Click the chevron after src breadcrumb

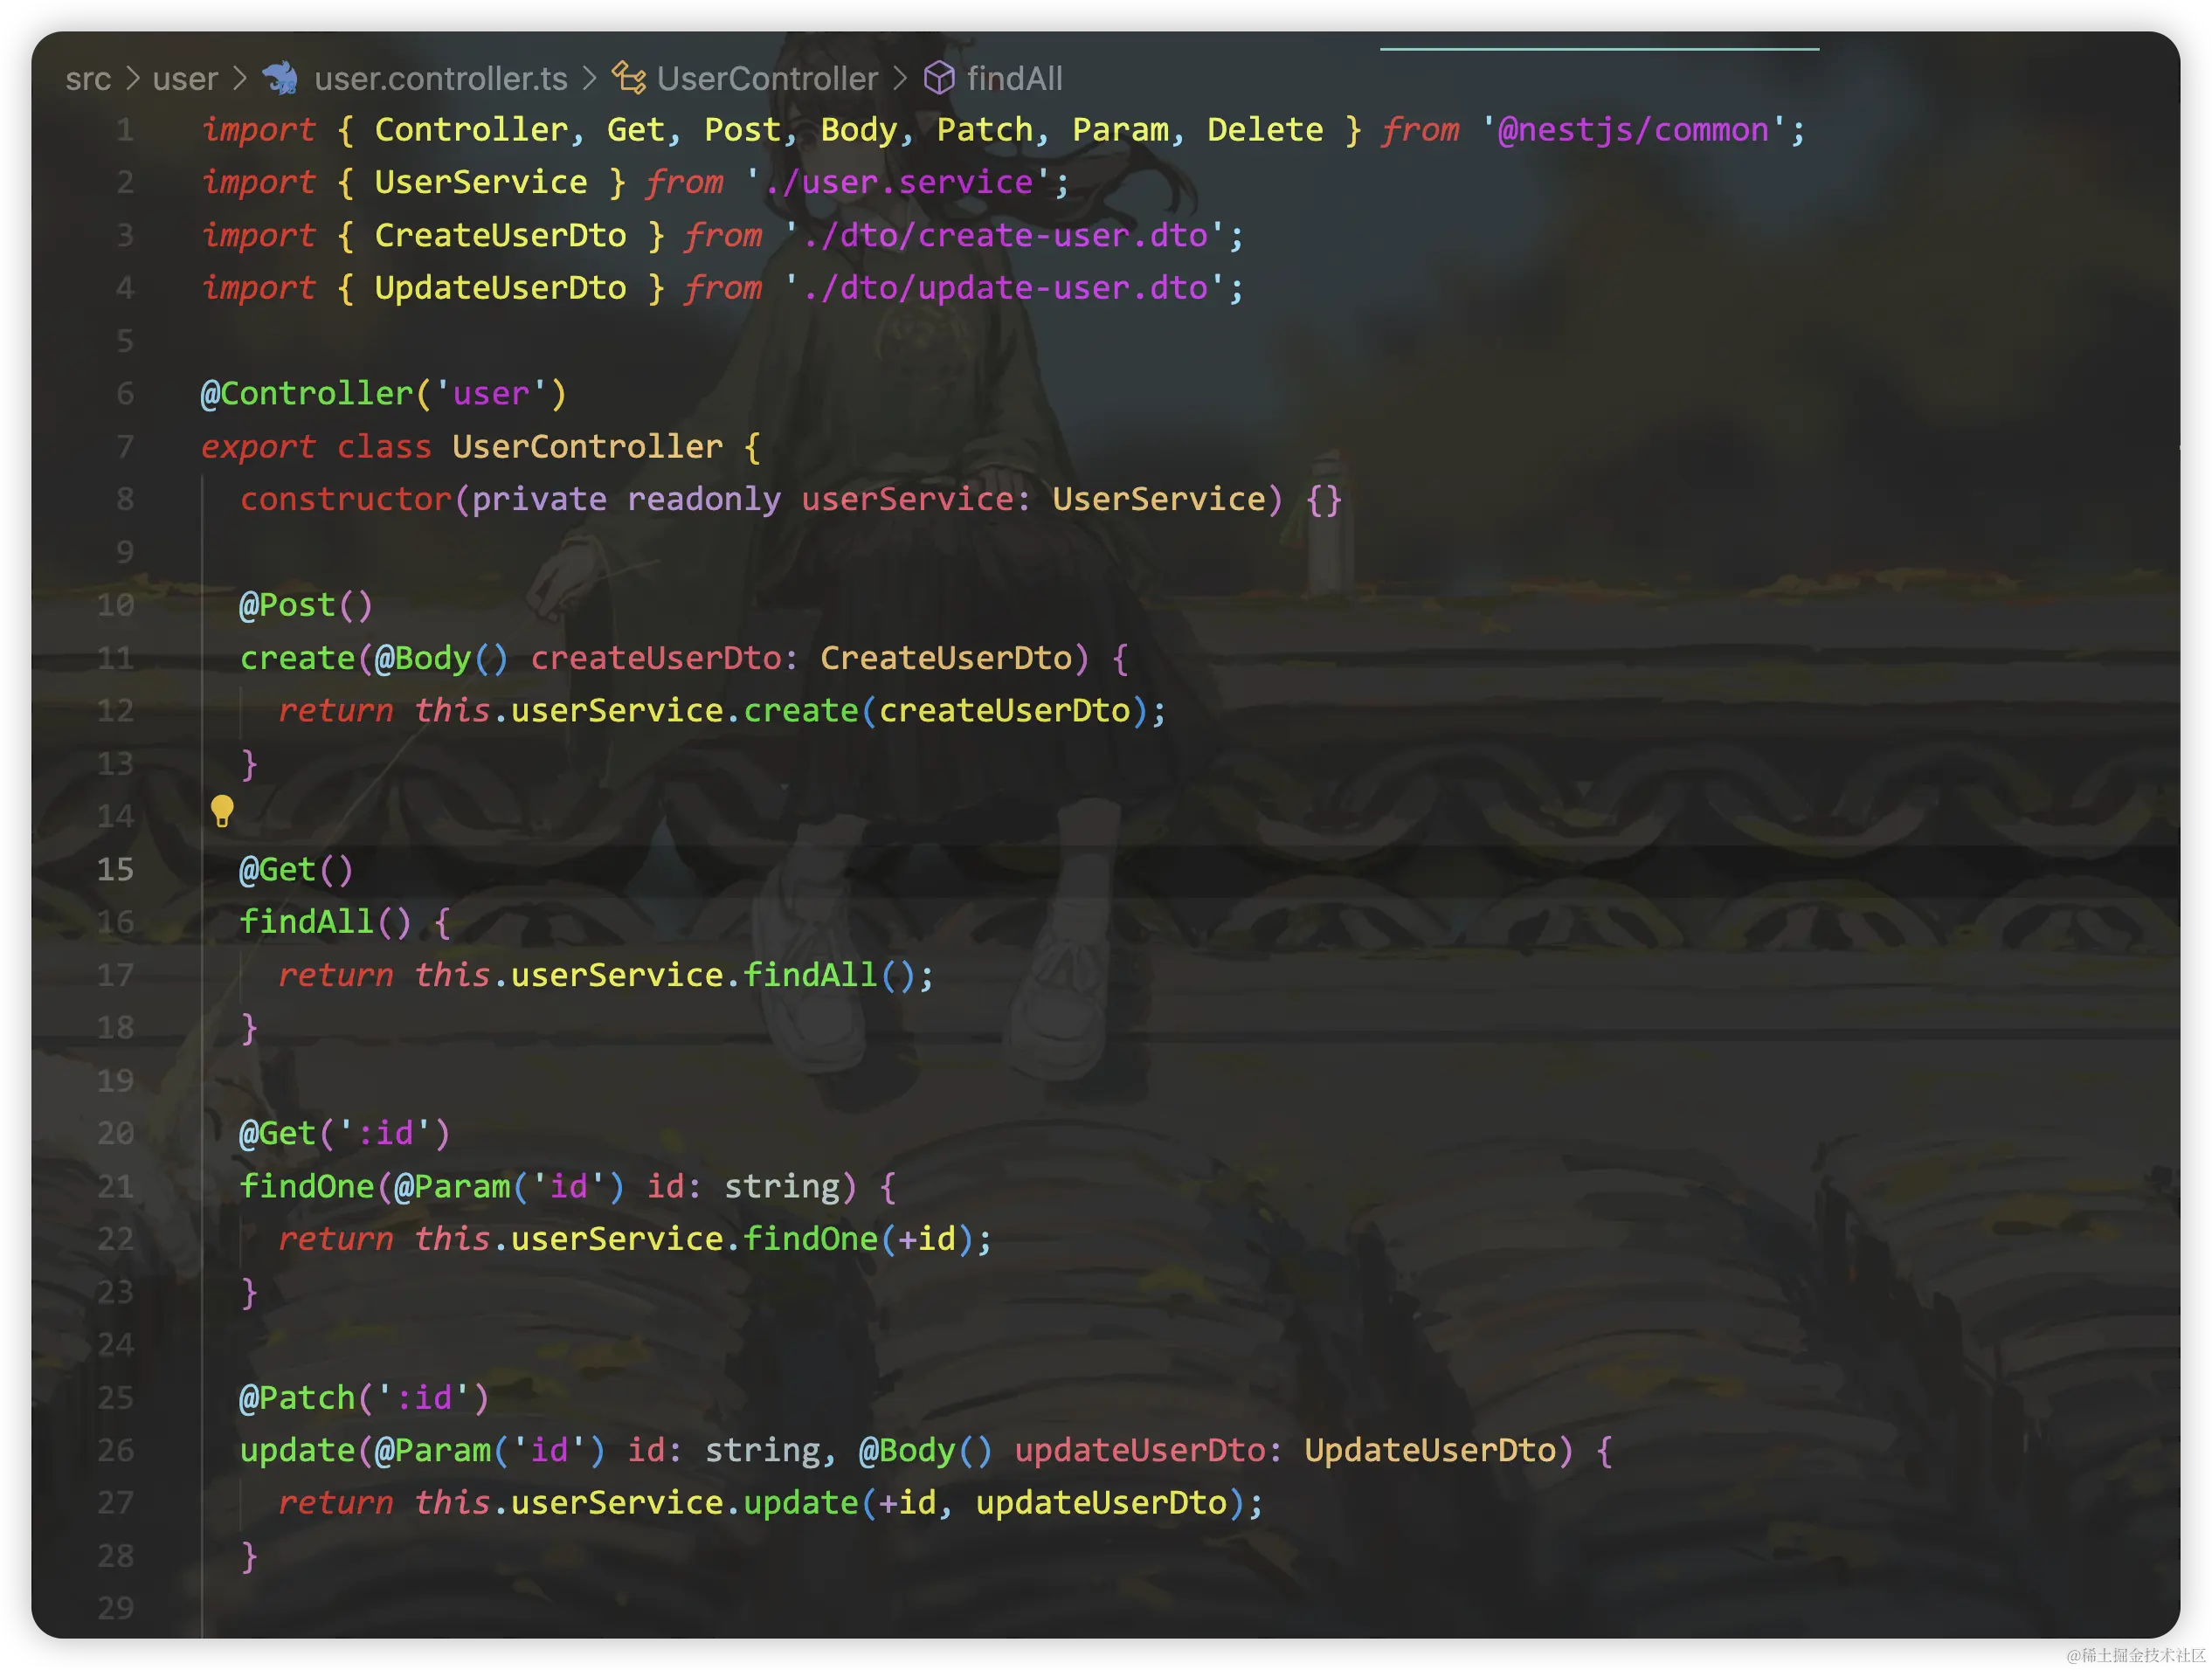click(132, 78)
